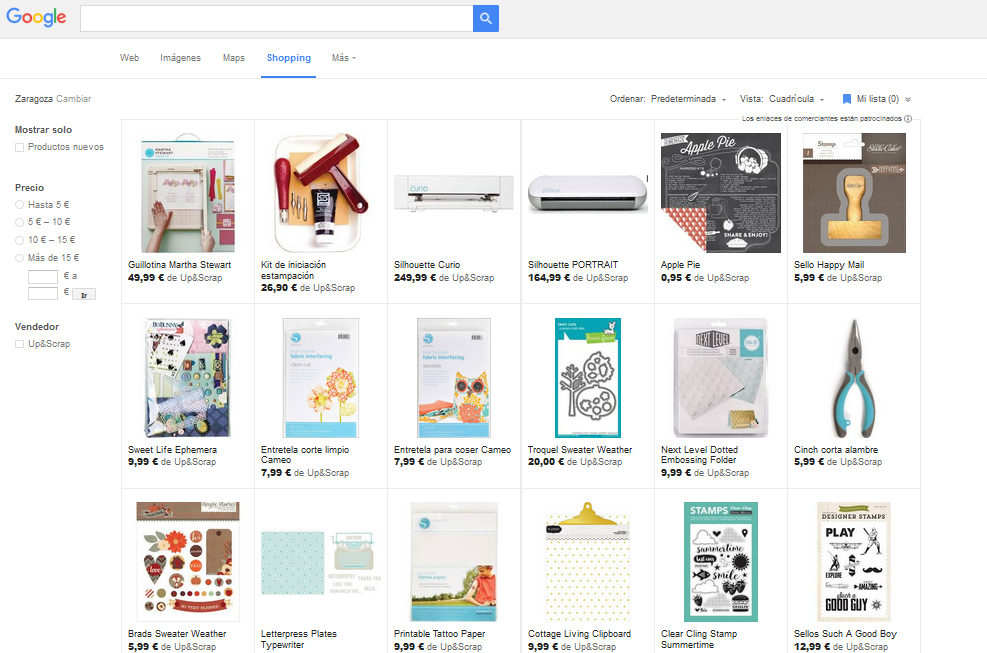
Task: Click the Silhouette Curio machine image
Action: [x=454, y=193]
